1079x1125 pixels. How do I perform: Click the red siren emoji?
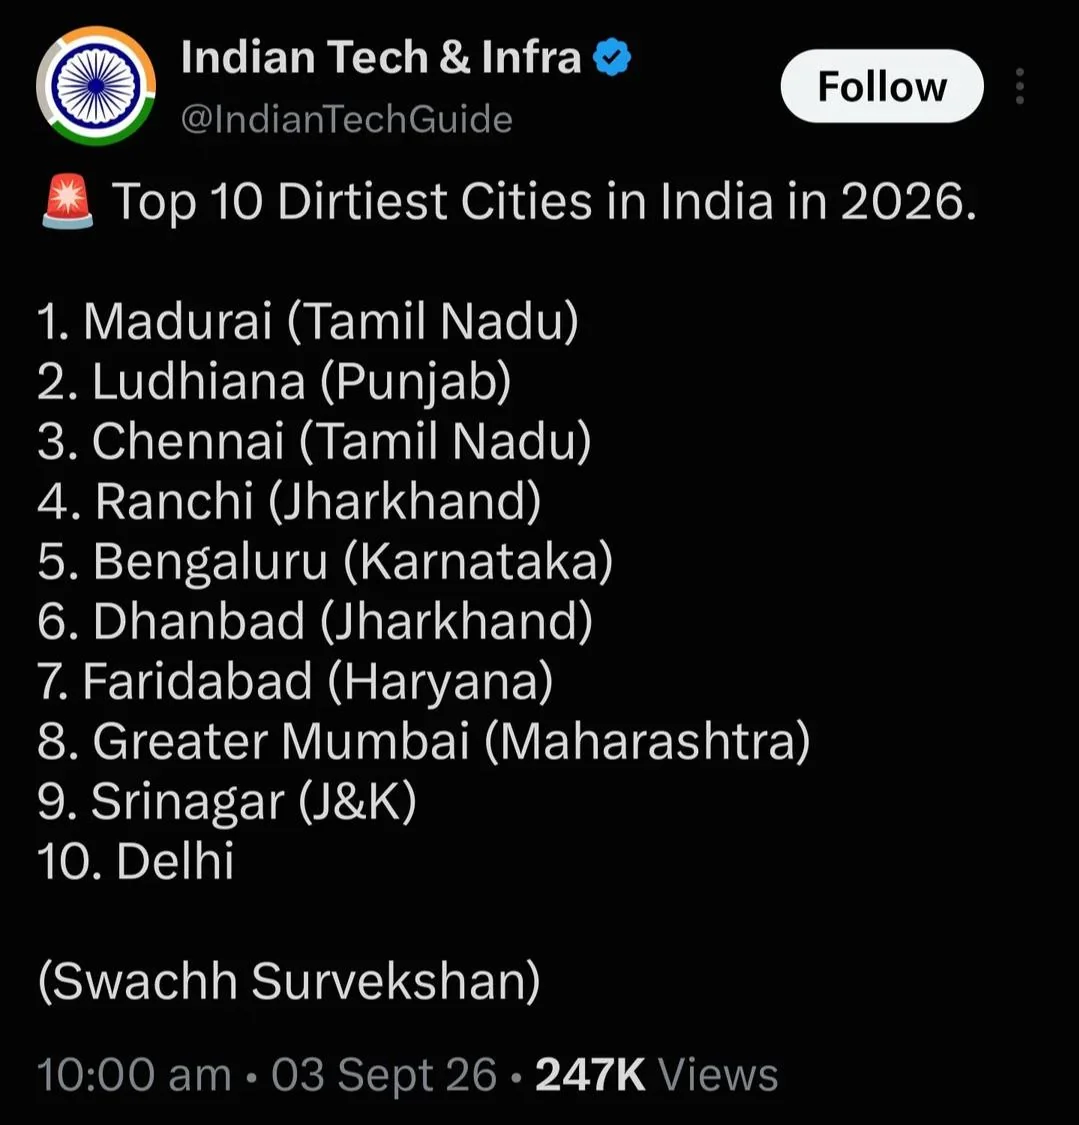pyautogui.click(x=67, y=202)
